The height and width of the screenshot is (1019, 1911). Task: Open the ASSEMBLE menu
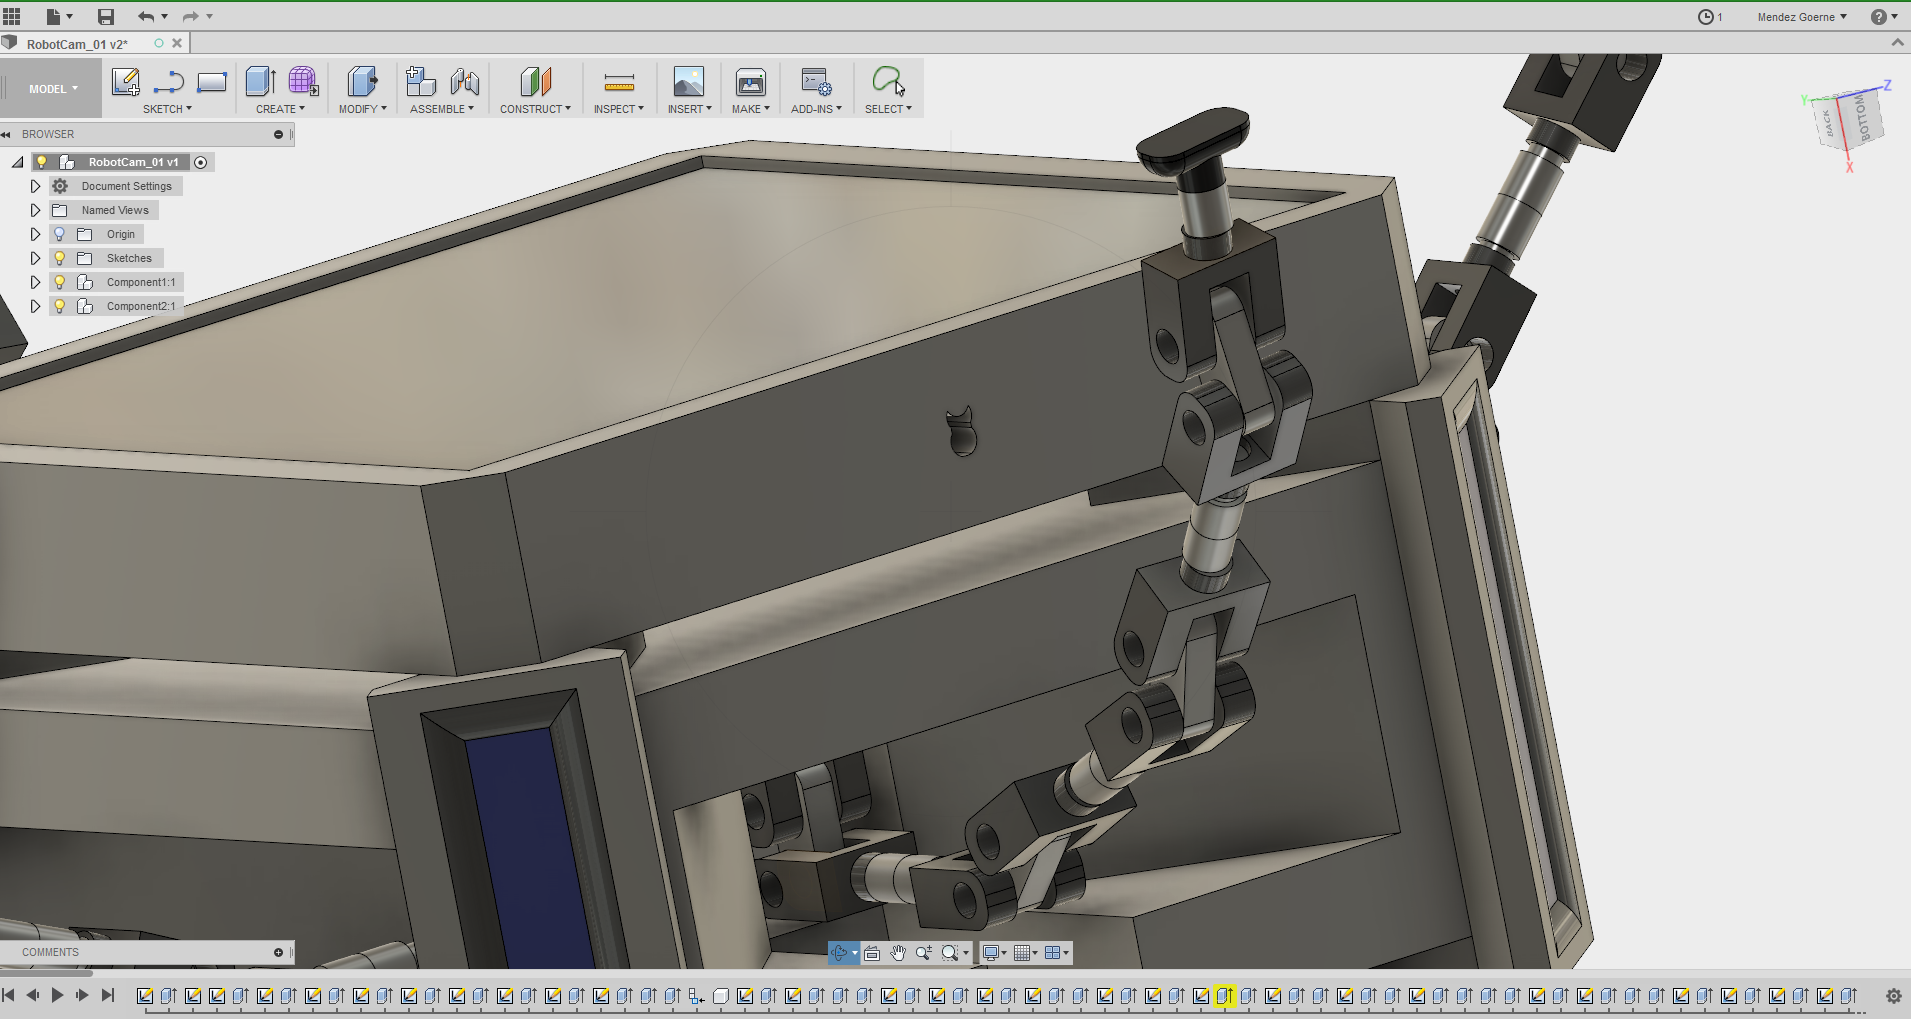pyautogui.click(x=442, y=109)
